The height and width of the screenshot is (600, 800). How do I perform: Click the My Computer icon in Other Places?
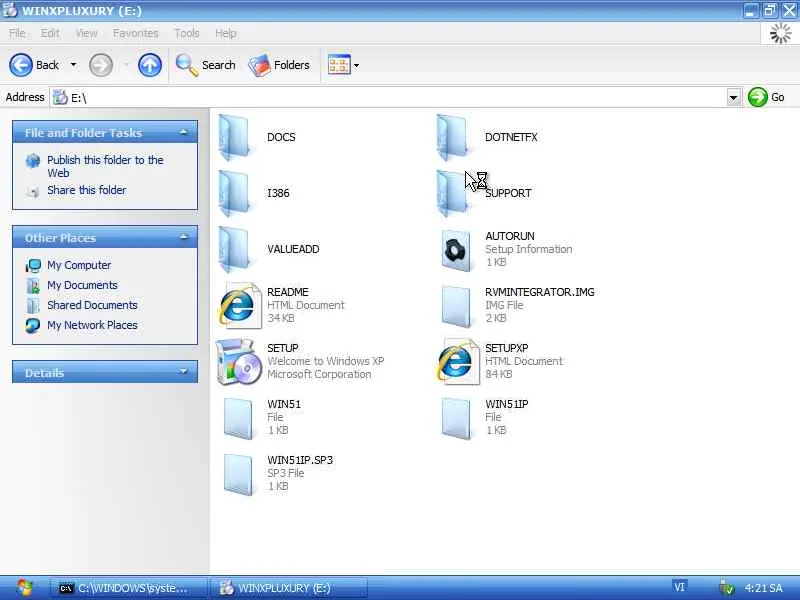(x=33, y=266)
